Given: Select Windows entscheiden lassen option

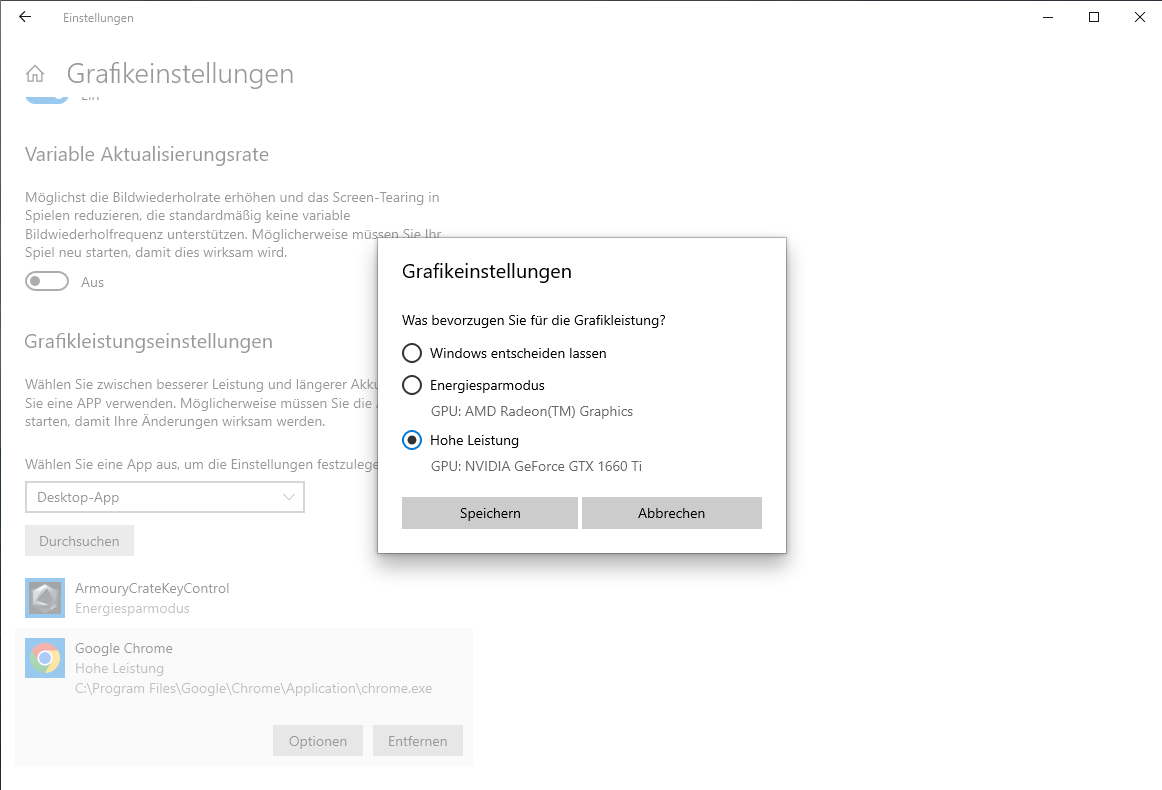Looking at the screenshot, I should pyautogui.click(x=412, y=353).
